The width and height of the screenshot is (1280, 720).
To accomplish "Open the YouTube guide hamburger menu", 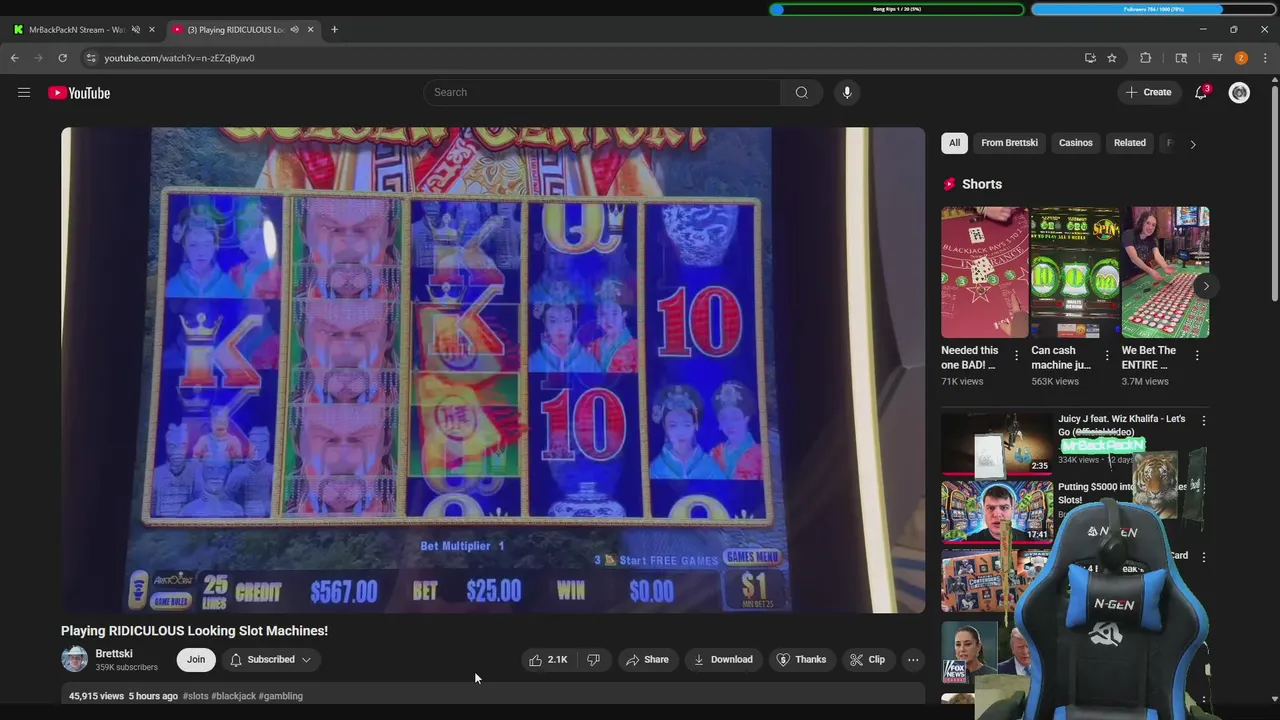I will (x=24, y=93).
